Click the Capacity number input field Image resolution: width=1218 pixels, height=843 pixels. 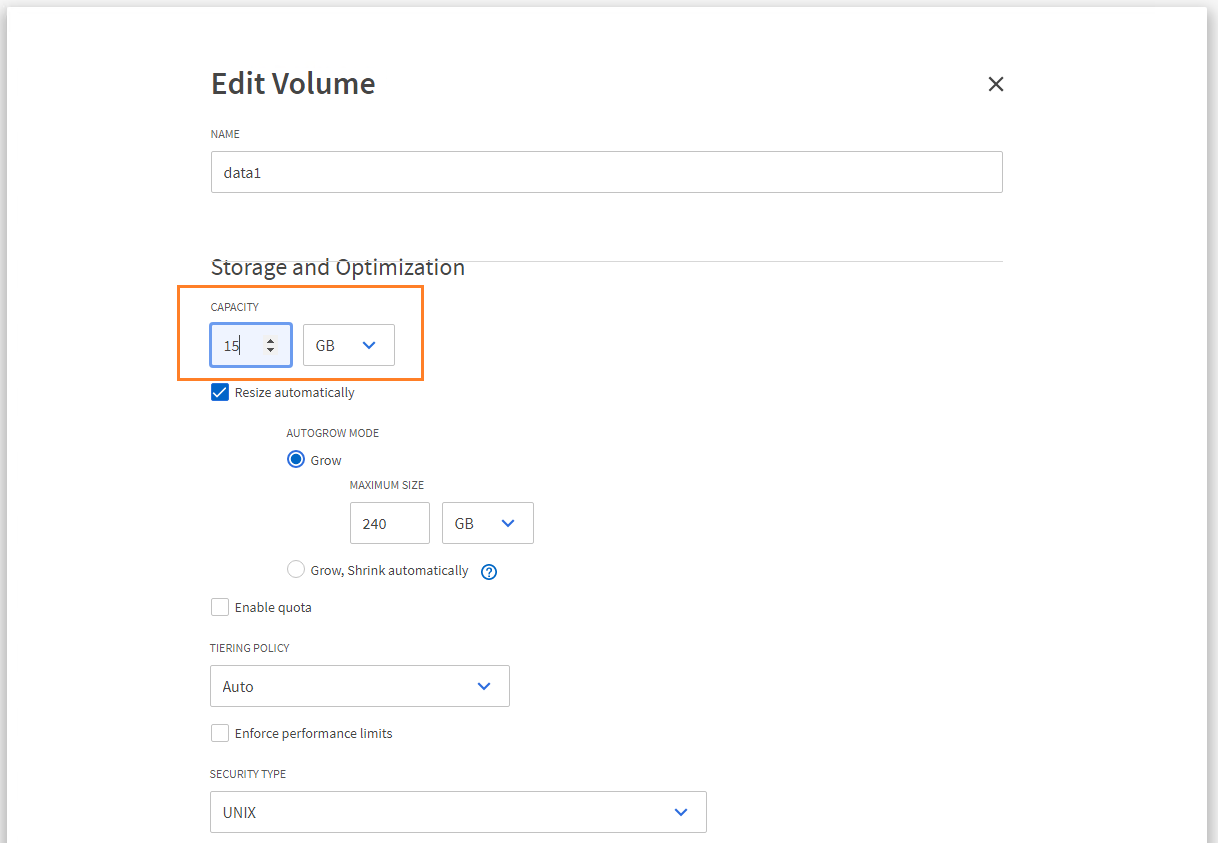click(237, 345)
